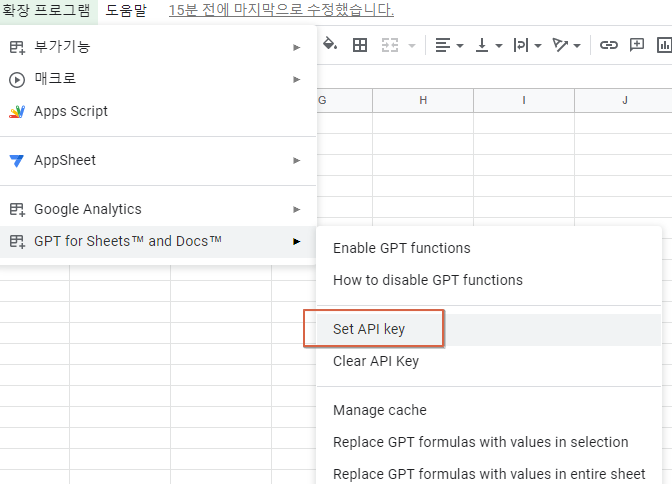The width and height of the screenshot is (672, 484).
Task: Open the 확장 프로그램 menu
Action: click(x=46, y=10)
